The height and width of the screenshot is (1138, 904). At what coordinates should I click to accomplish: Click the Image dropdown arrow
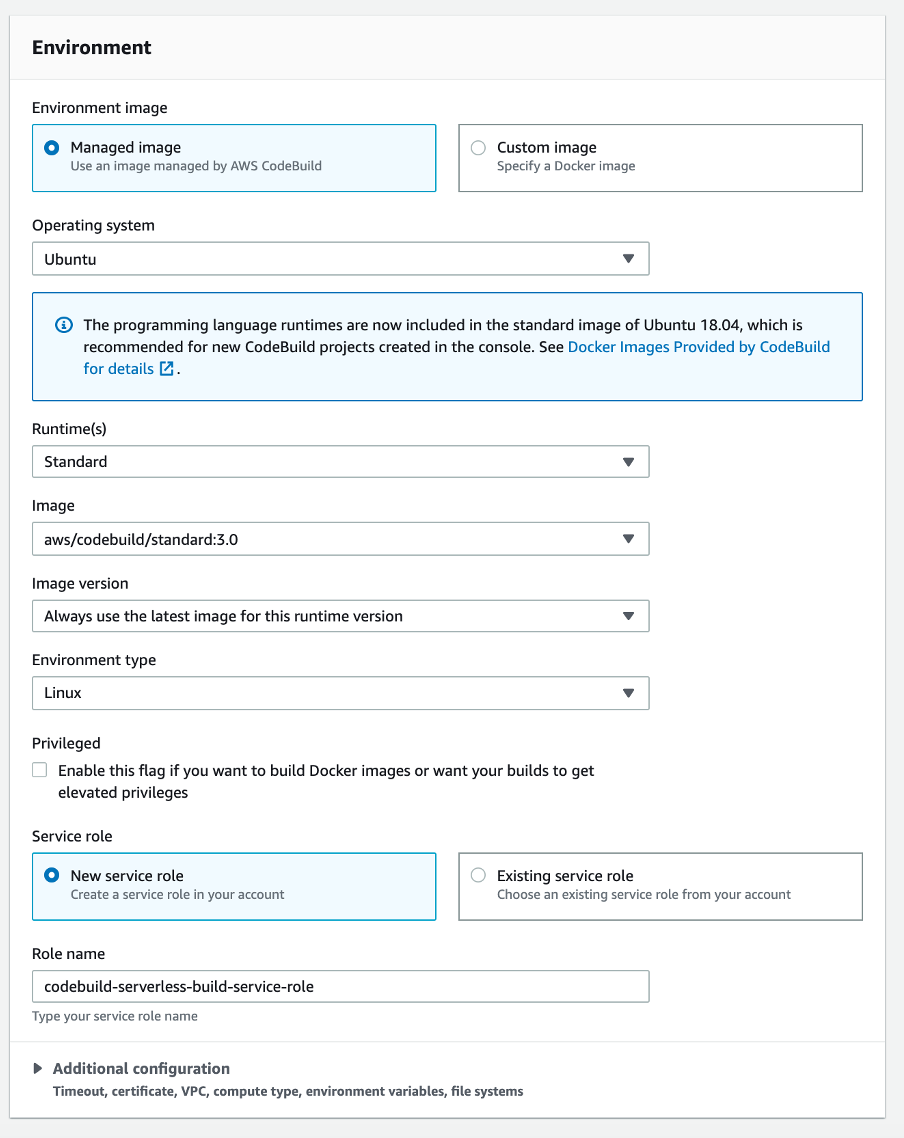[628, 539]
